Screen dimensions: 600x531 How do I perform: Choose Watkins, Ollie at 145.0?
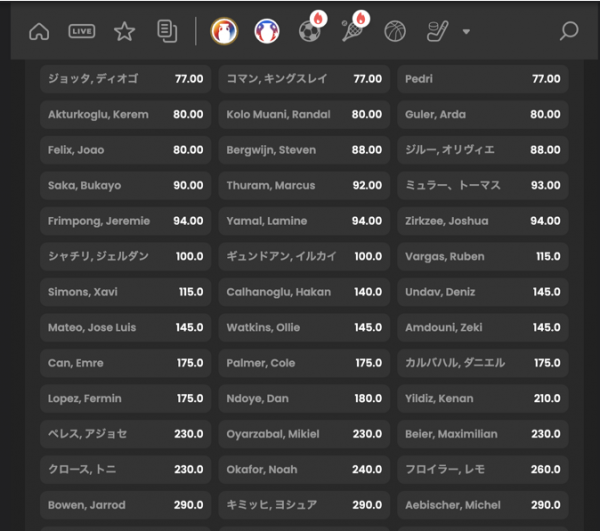tap(304, 327)
